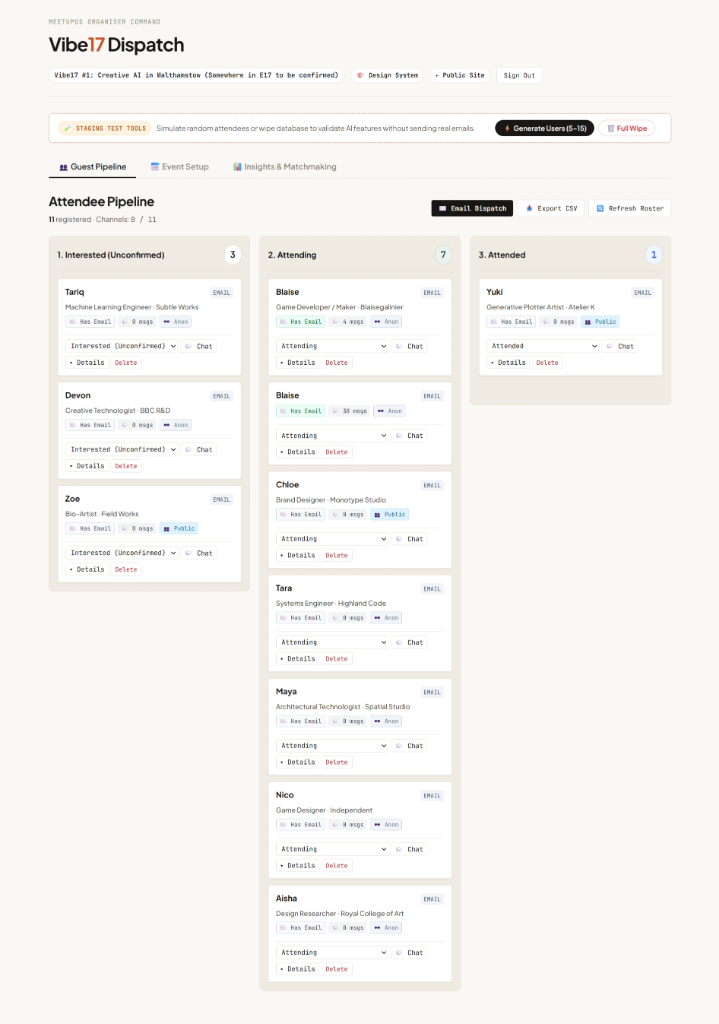Open Chat for Chloe
Screen dimensions: 719x1024
coord(409,539)
